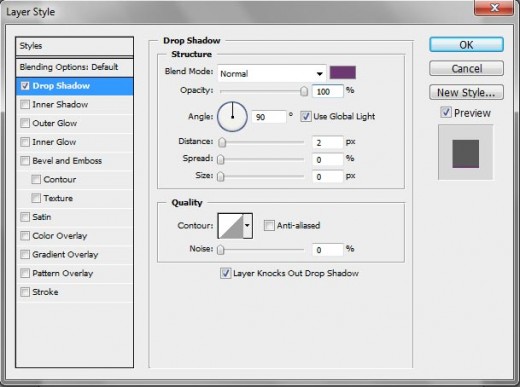Click the New Style... button
This screenshot has height=387, width=520.
466,92
